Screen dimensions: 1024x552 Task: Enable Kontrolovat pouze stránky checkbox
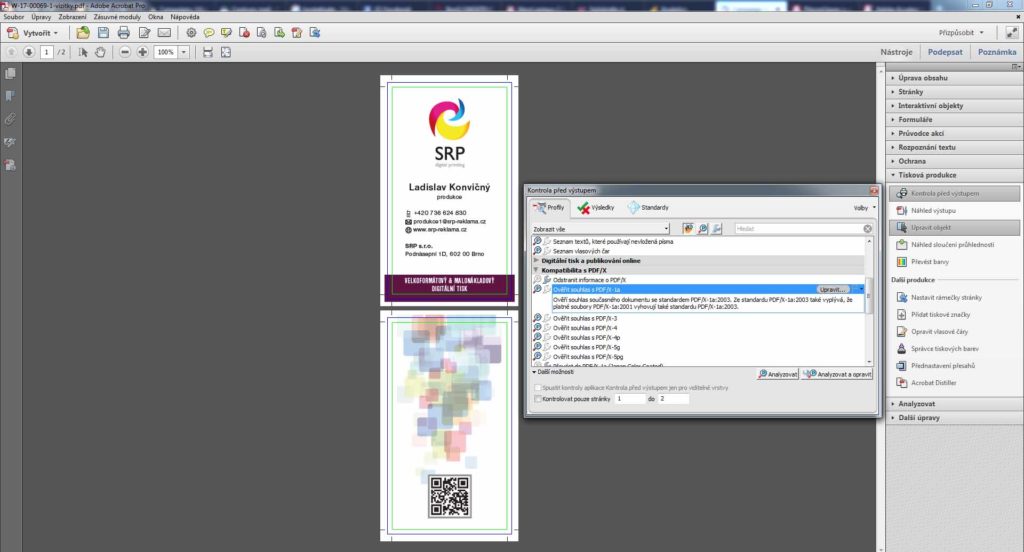538,398
